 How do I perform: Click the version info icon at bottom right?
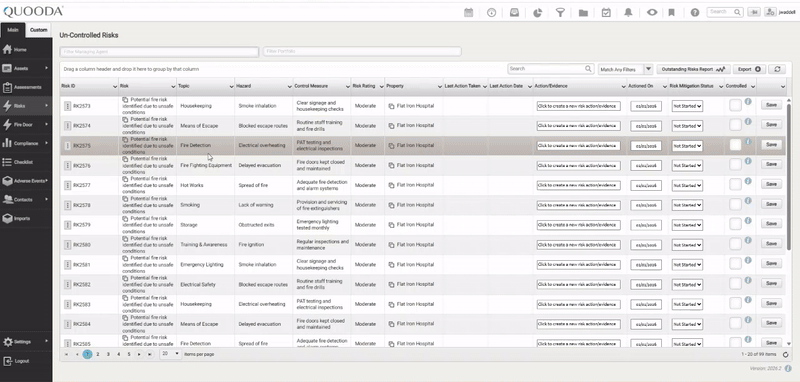(x=788, y=368)
